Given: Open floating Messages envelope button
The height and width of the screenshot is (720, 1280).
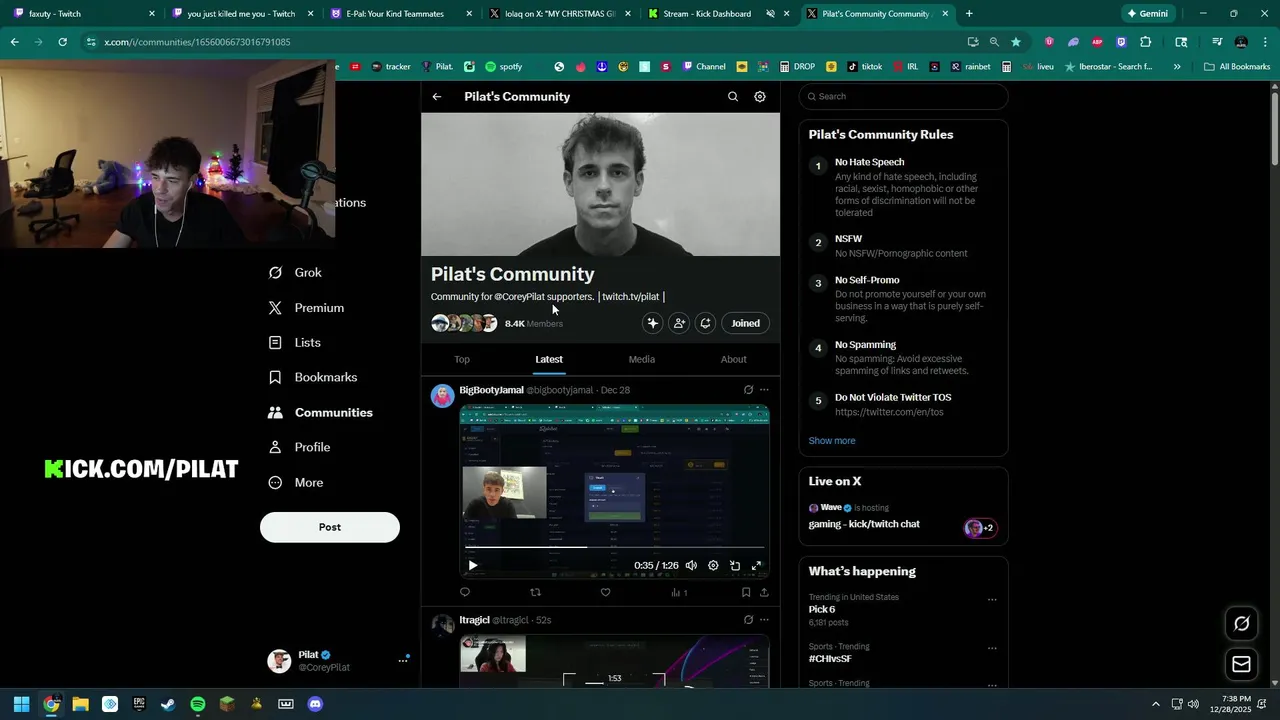Looking at the screenshot, I should tap(1242, 664).
